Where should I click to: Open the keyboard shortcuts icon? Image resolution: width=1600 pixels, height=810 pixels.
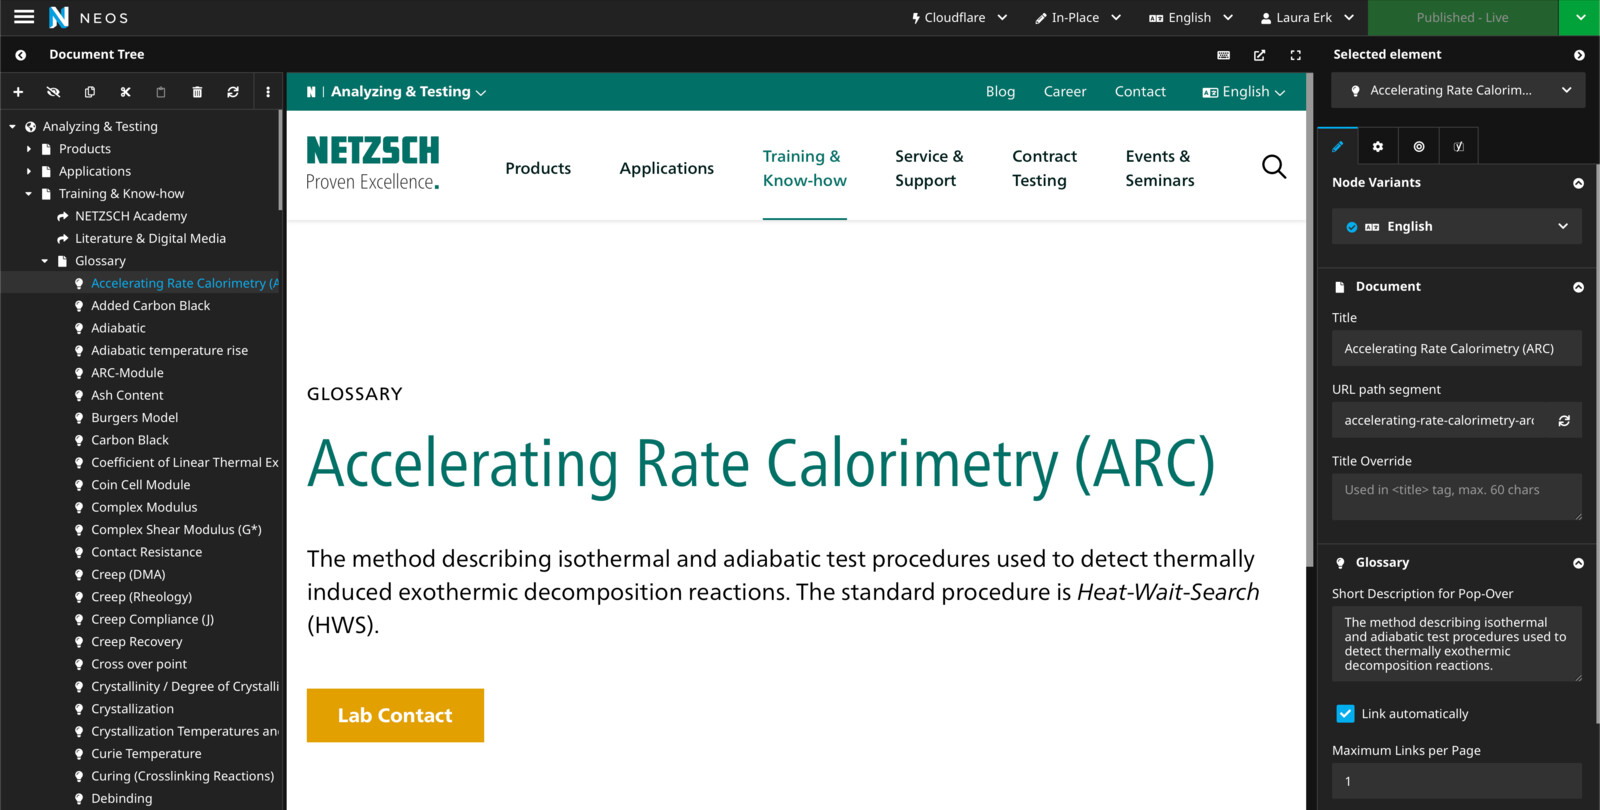pyautogui.click(x=1223, y=55)
